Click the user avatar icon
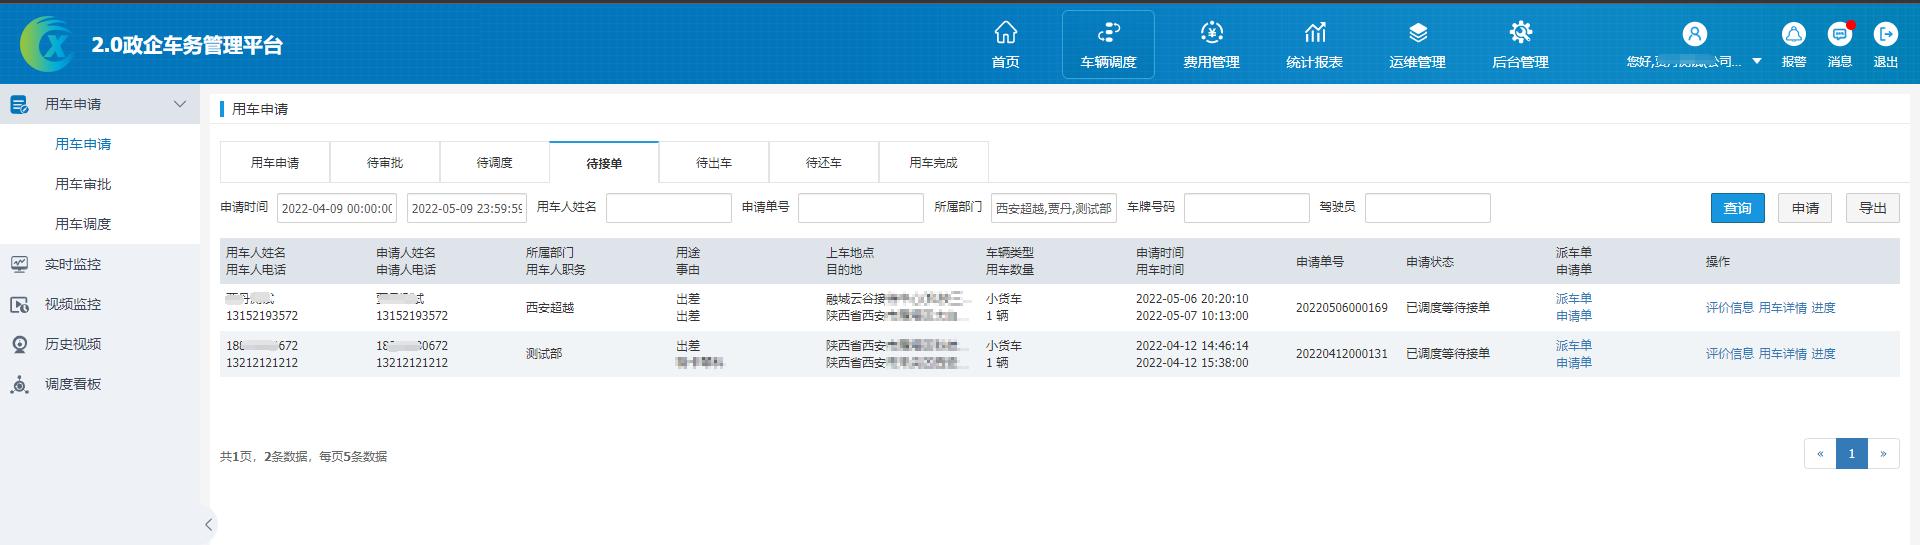The height and width of the screenshot is (545, 1920). point(1694,34)
